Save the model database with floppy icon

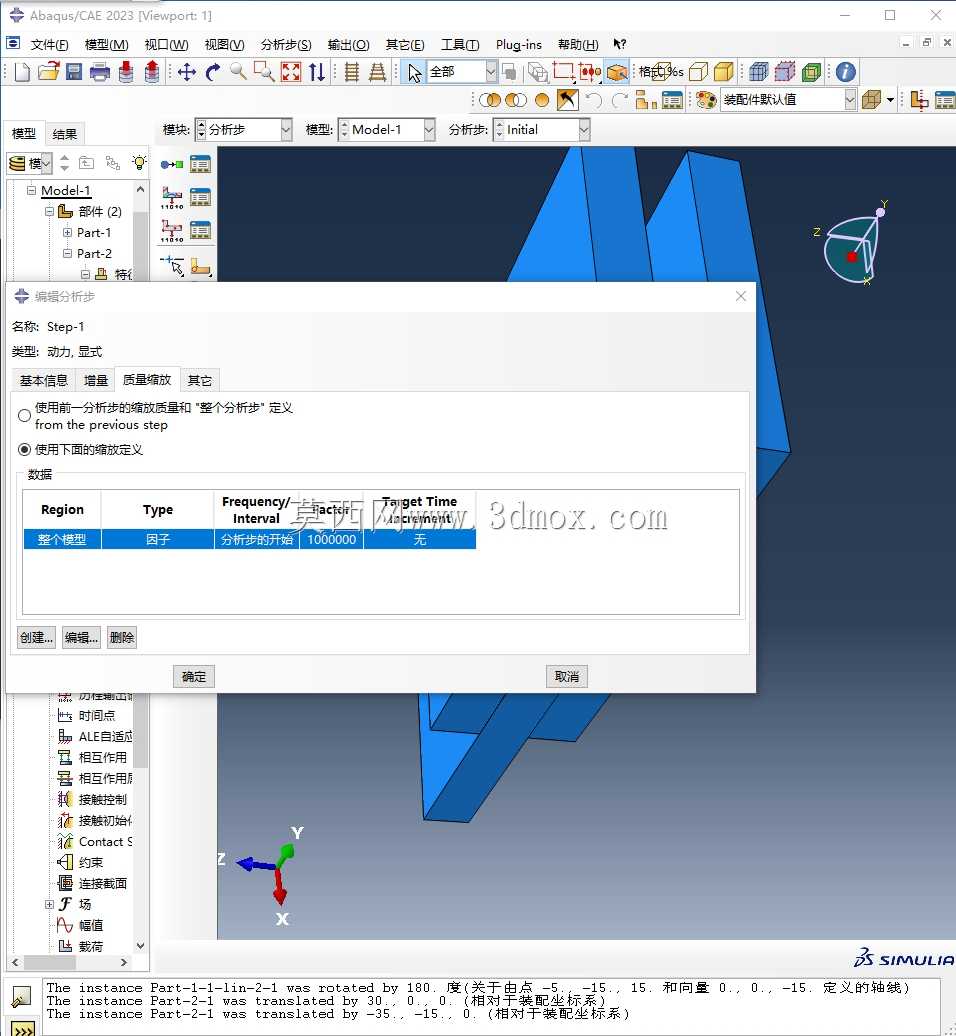74,72
